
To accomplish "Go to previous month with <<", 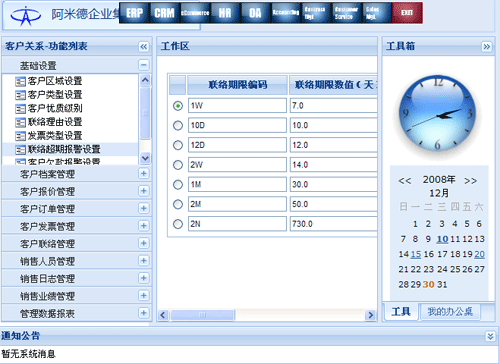I will click(x=405, y=181).
